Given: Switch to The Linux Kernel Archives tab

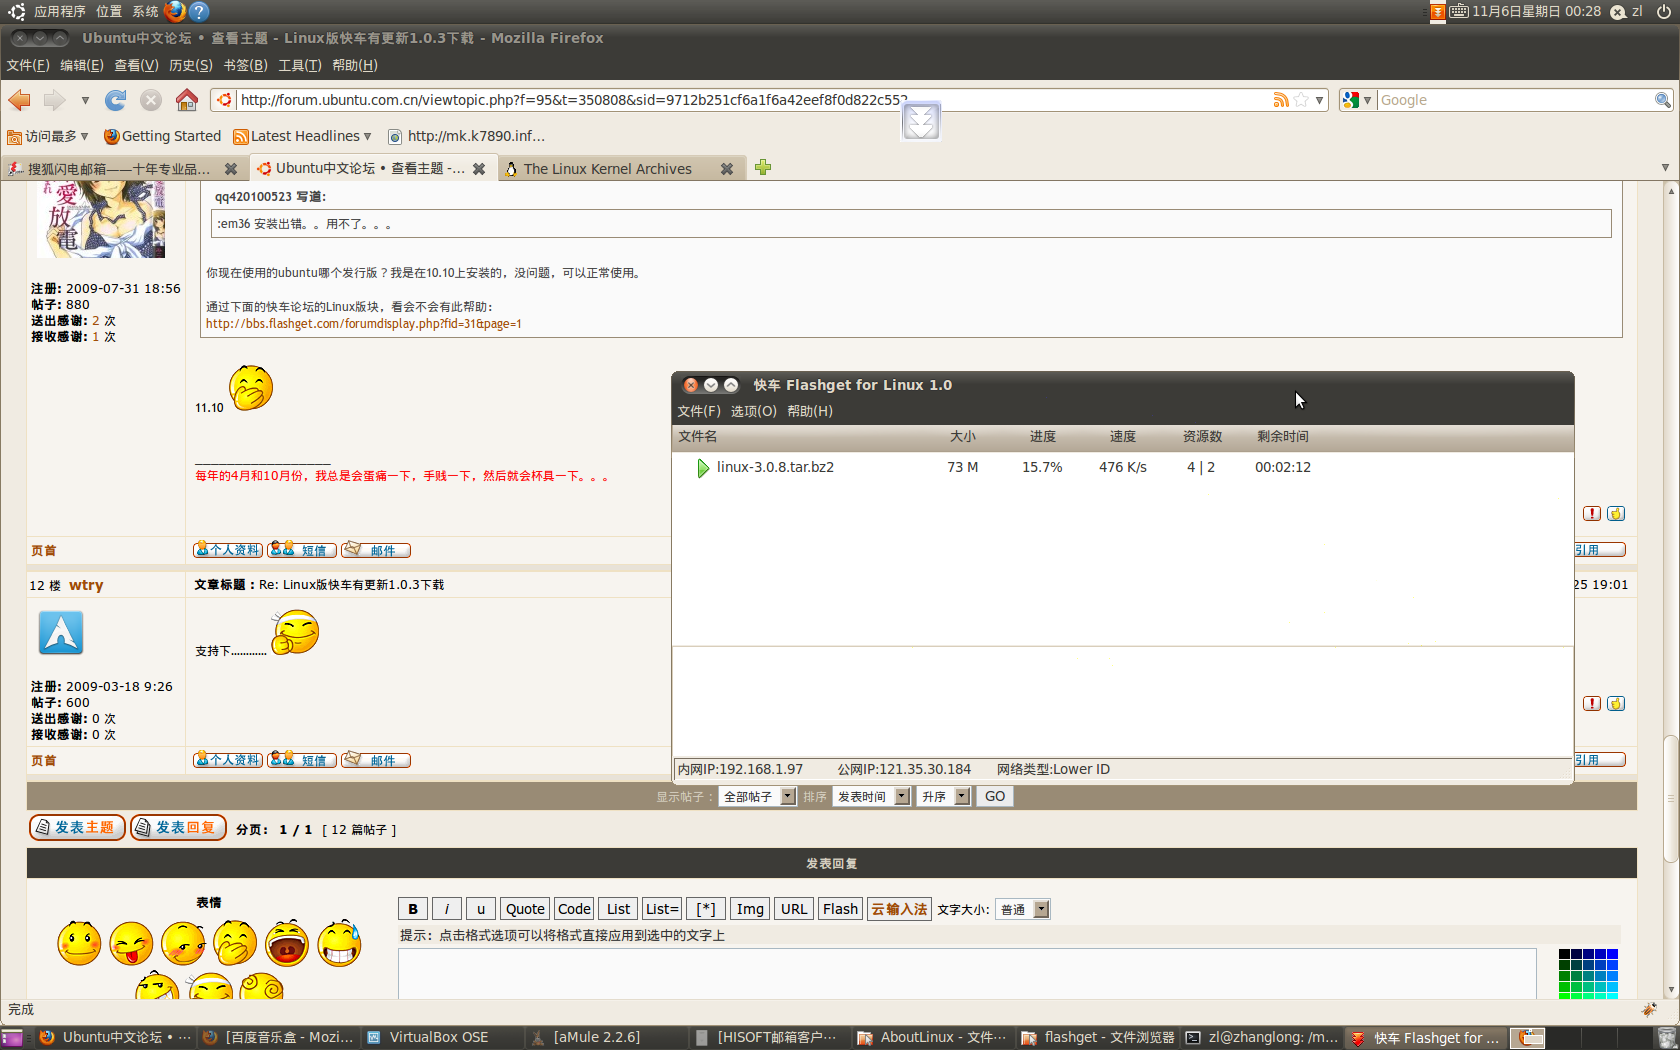Looking at the screenshot, I should coord(608,169).
